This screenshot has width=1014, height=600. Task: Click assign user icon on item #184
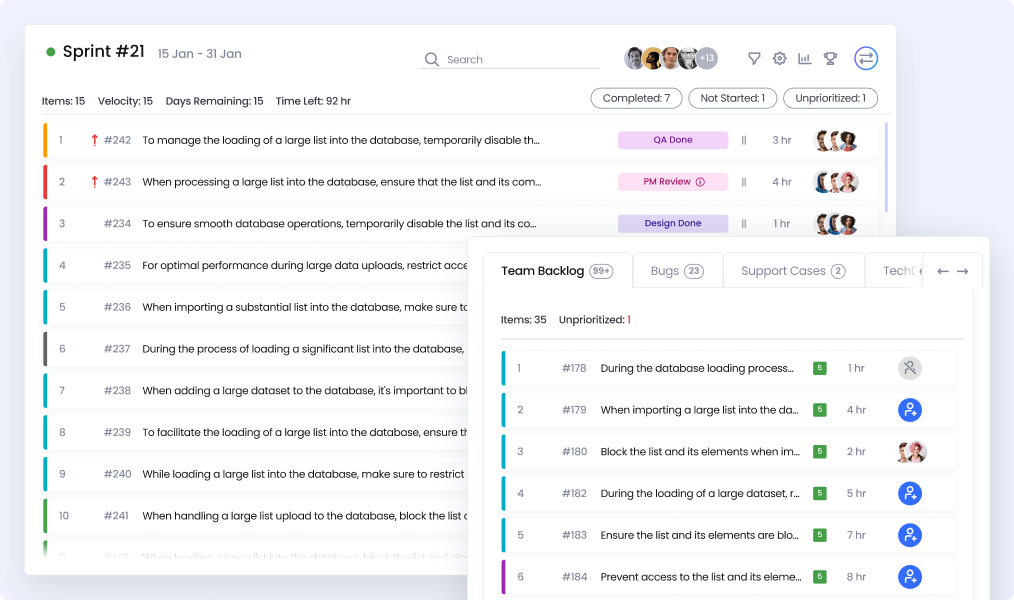tap(909, 577)
